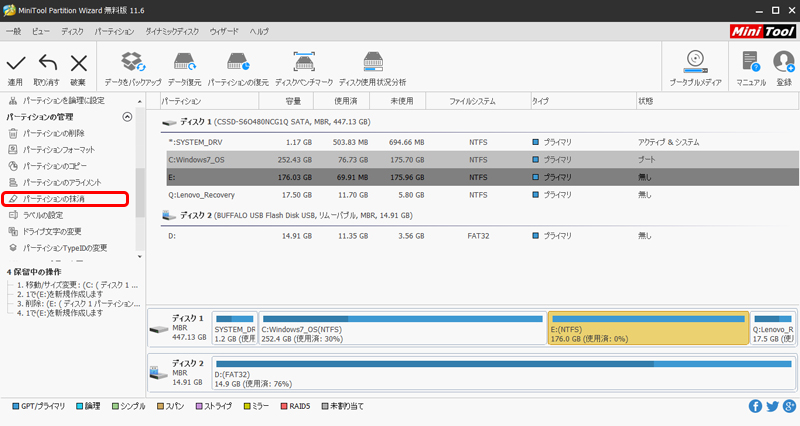
Task: Open the ウィザード menu
Action: [x=224, y=32]
